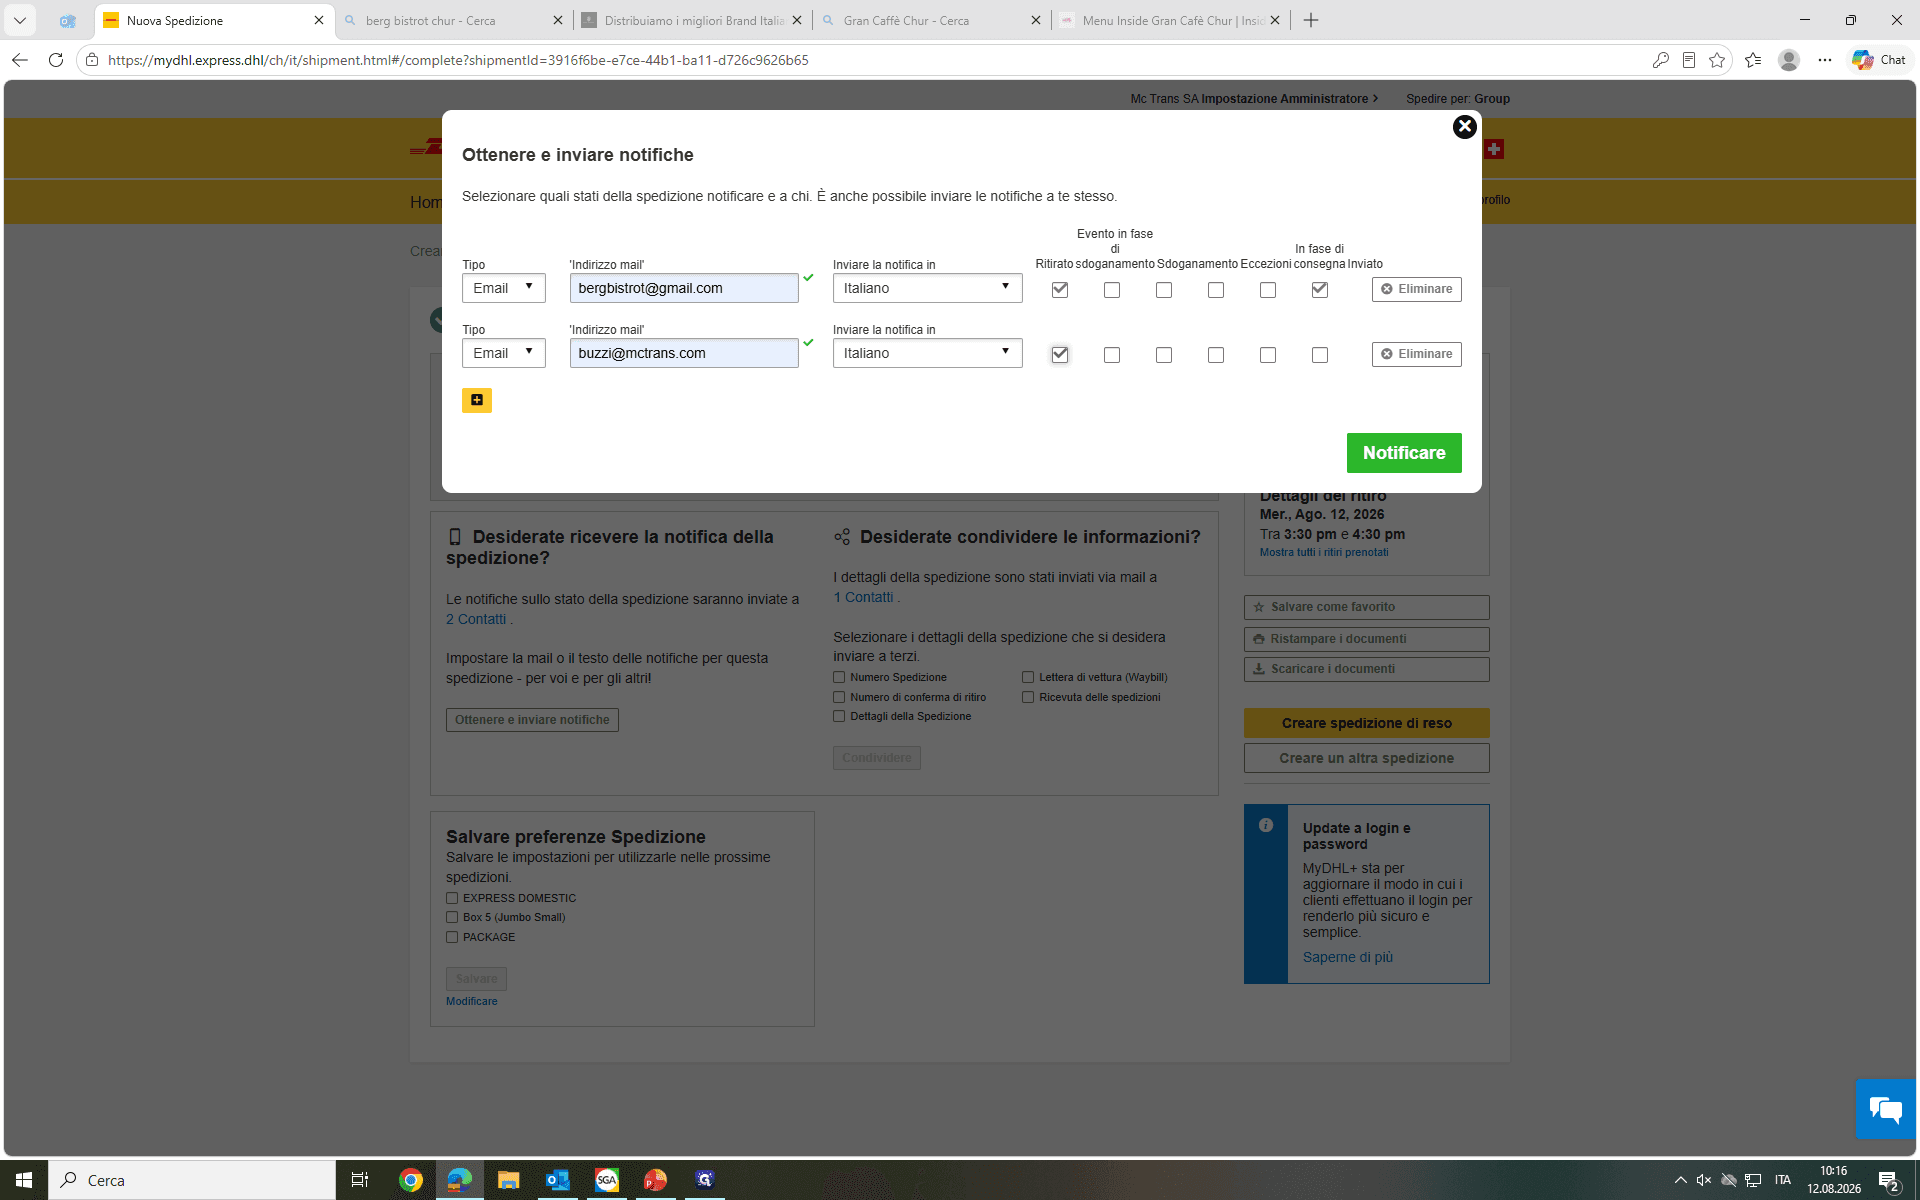
Task: Check Eccezioni for buzzi@mctrans.com row
Action: tap(1216, 355)
